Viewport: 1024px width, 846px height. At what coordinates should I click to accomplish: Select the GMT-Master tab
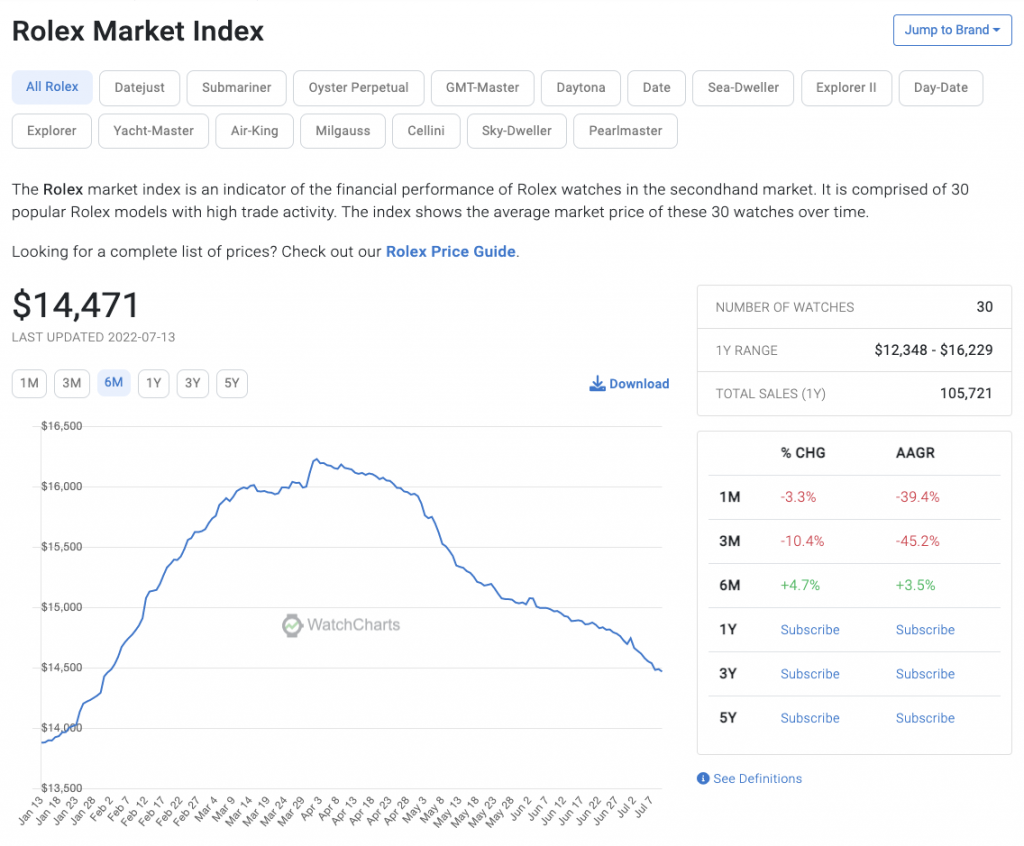pyautogui.click(x=483, y=88)
